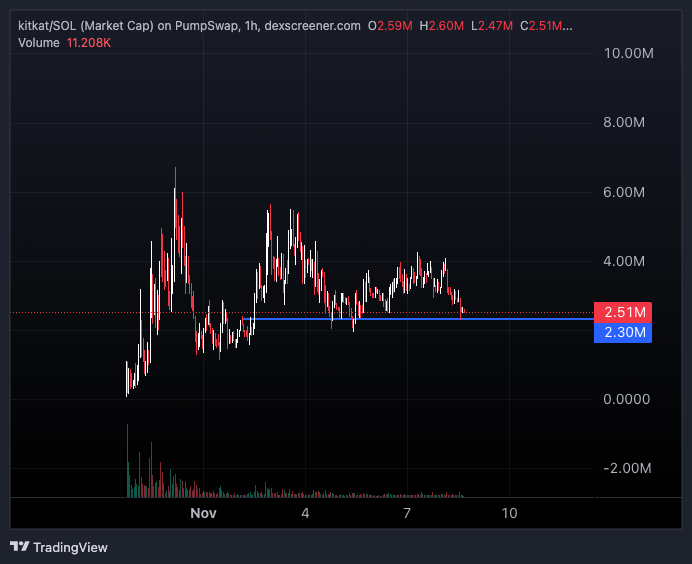Click the blue 2.30M price line label
Image resolution: width=692 pixels, height=564 pixels.
pos(623,332)
